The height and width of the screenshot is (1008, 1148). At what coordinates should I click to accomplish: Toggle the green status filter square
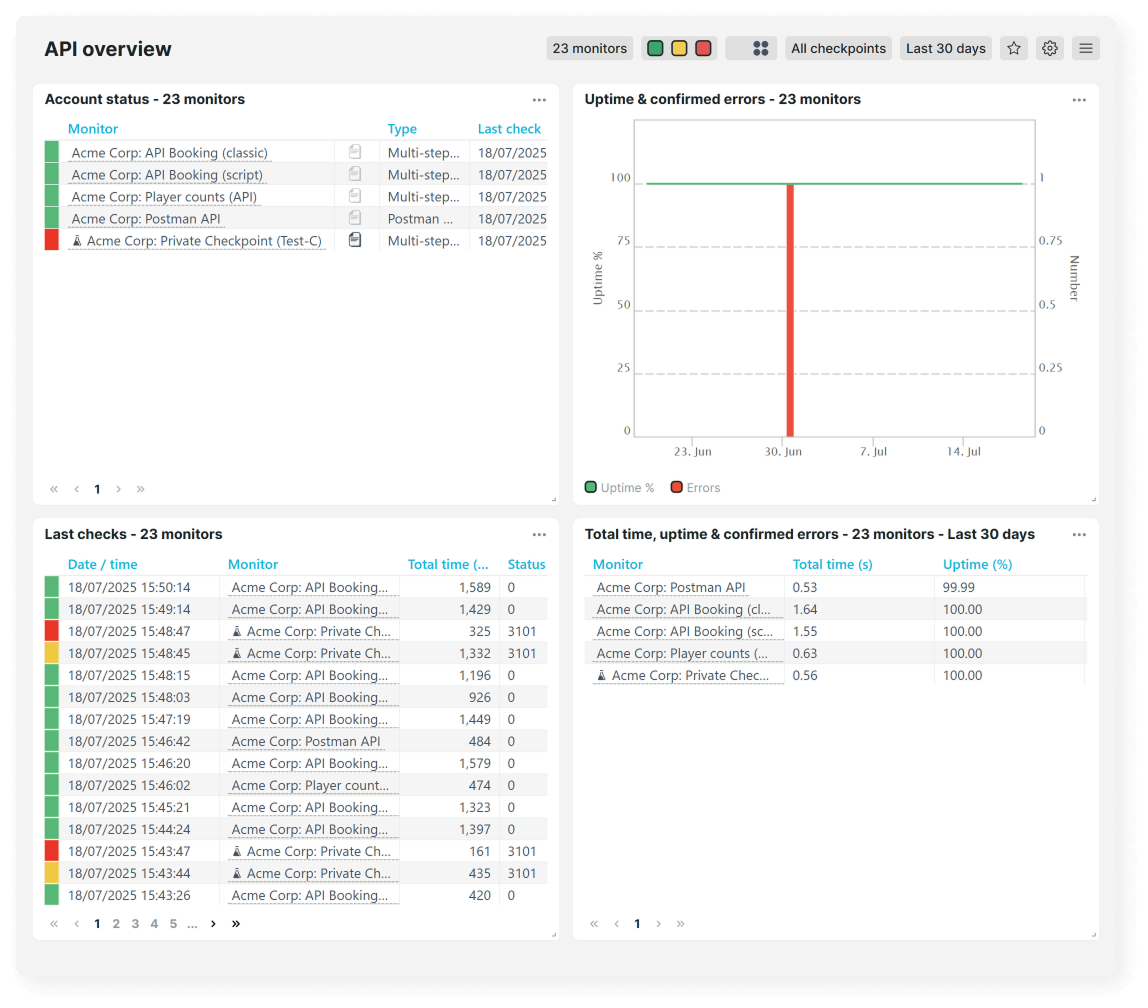click(656, 47)
